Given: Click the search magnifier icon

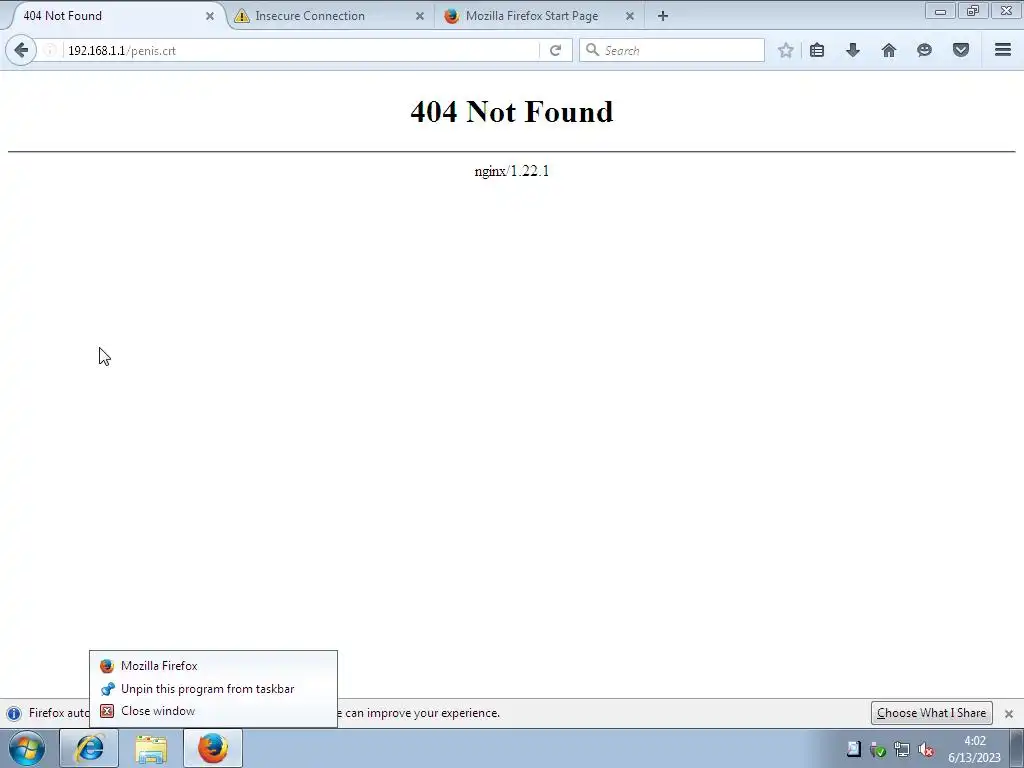Looking at the screenshot, I should coord(592,50).
